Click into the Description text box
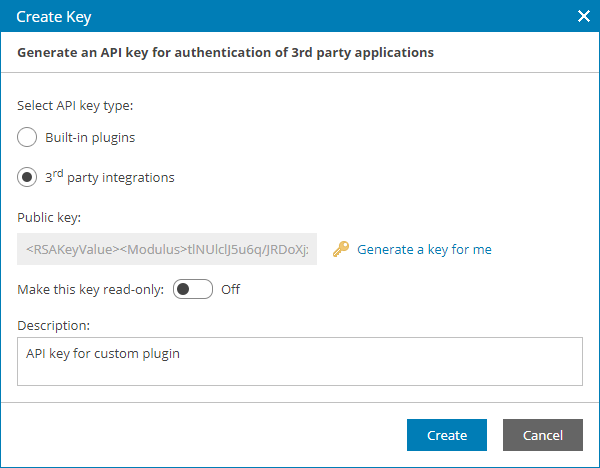Screen dimensions: 600x468 click(300, 361)
